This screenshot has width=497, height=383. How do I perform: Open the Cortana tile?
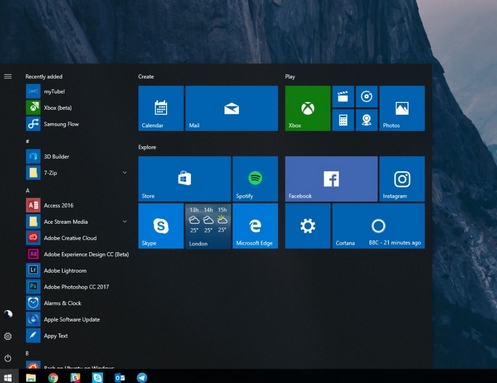(378, 226)
